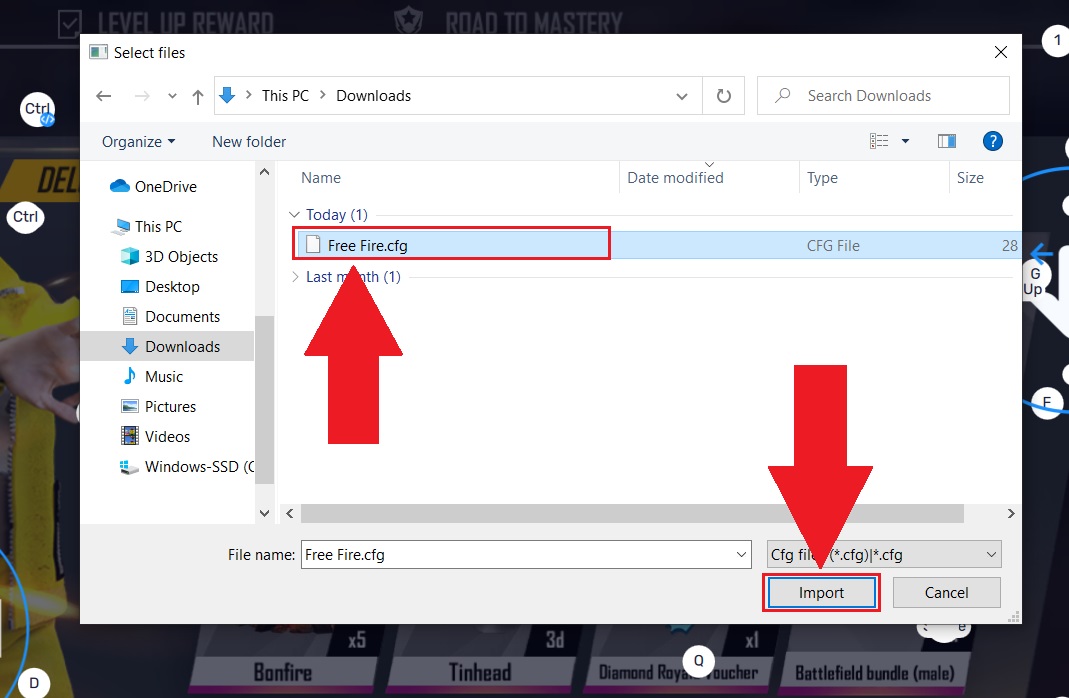Create a New folder

click(249, 142)
